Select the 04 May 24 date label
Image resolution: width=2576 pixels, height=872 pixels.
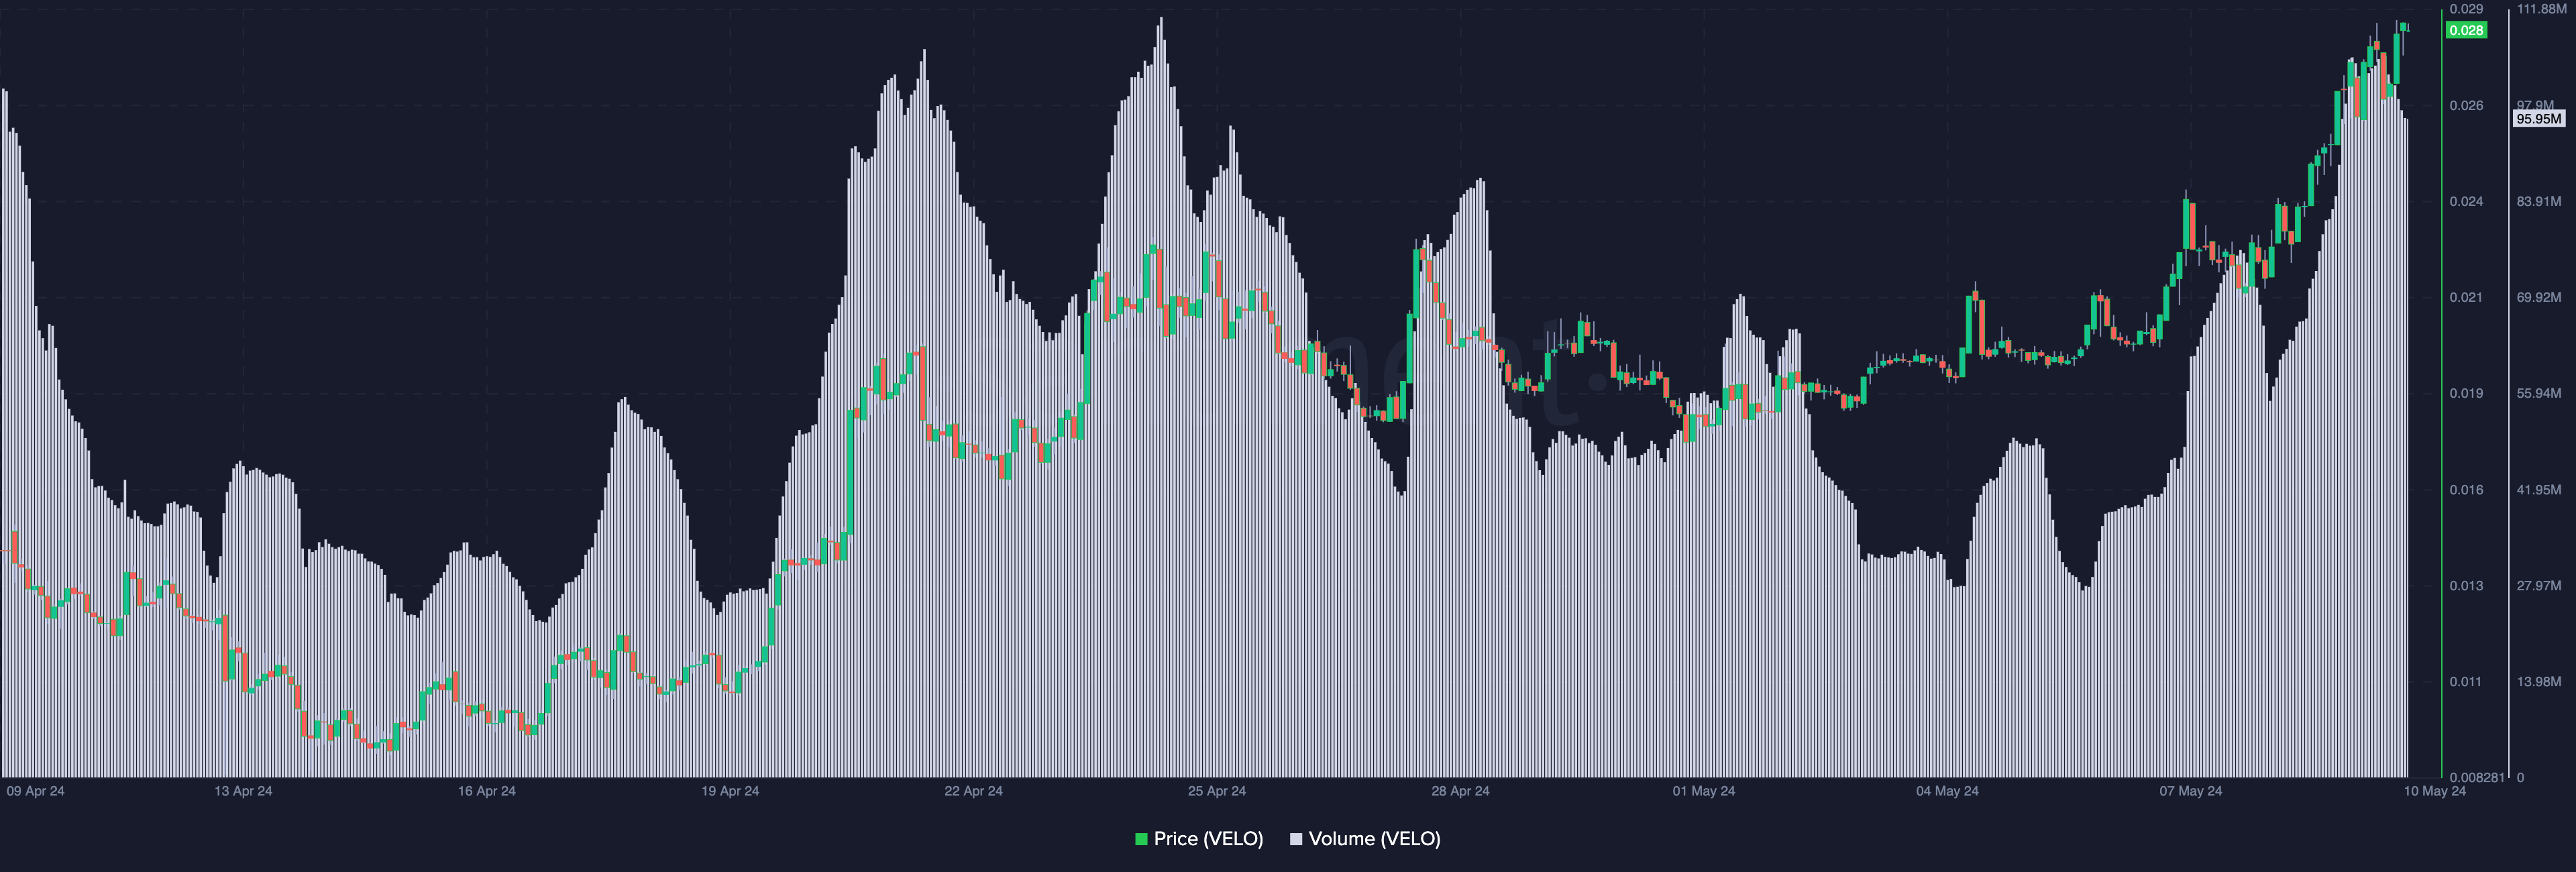(1947, 791)
